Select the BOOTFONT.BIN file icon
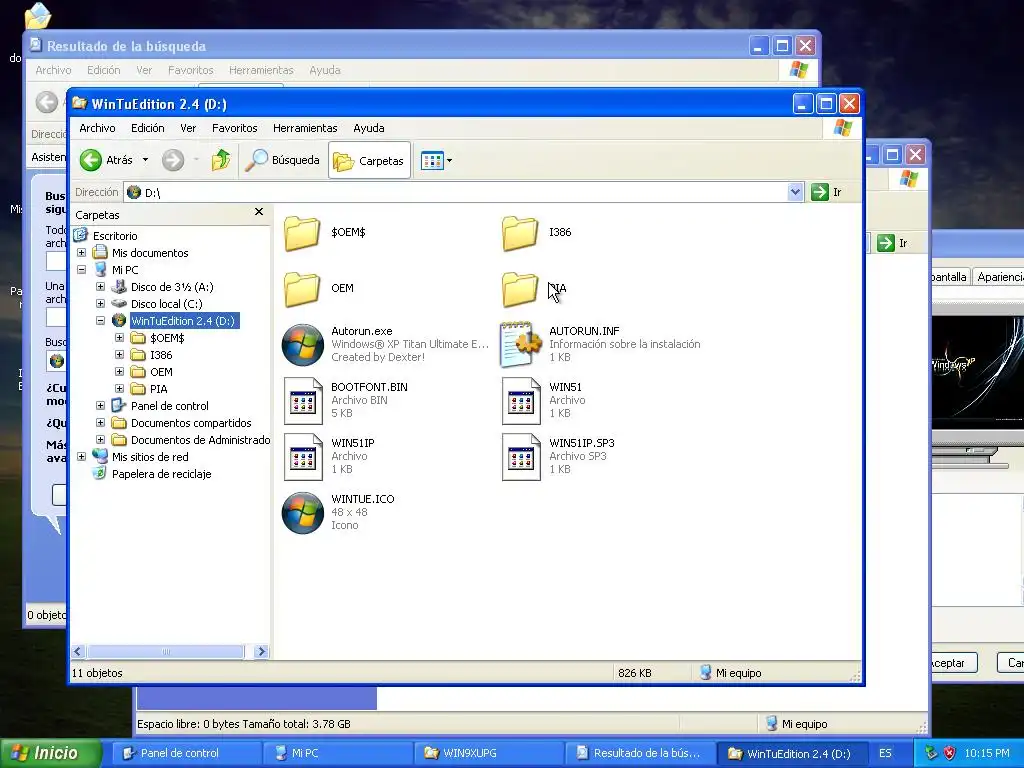The image size is (1024, 768). click(304, 401)
